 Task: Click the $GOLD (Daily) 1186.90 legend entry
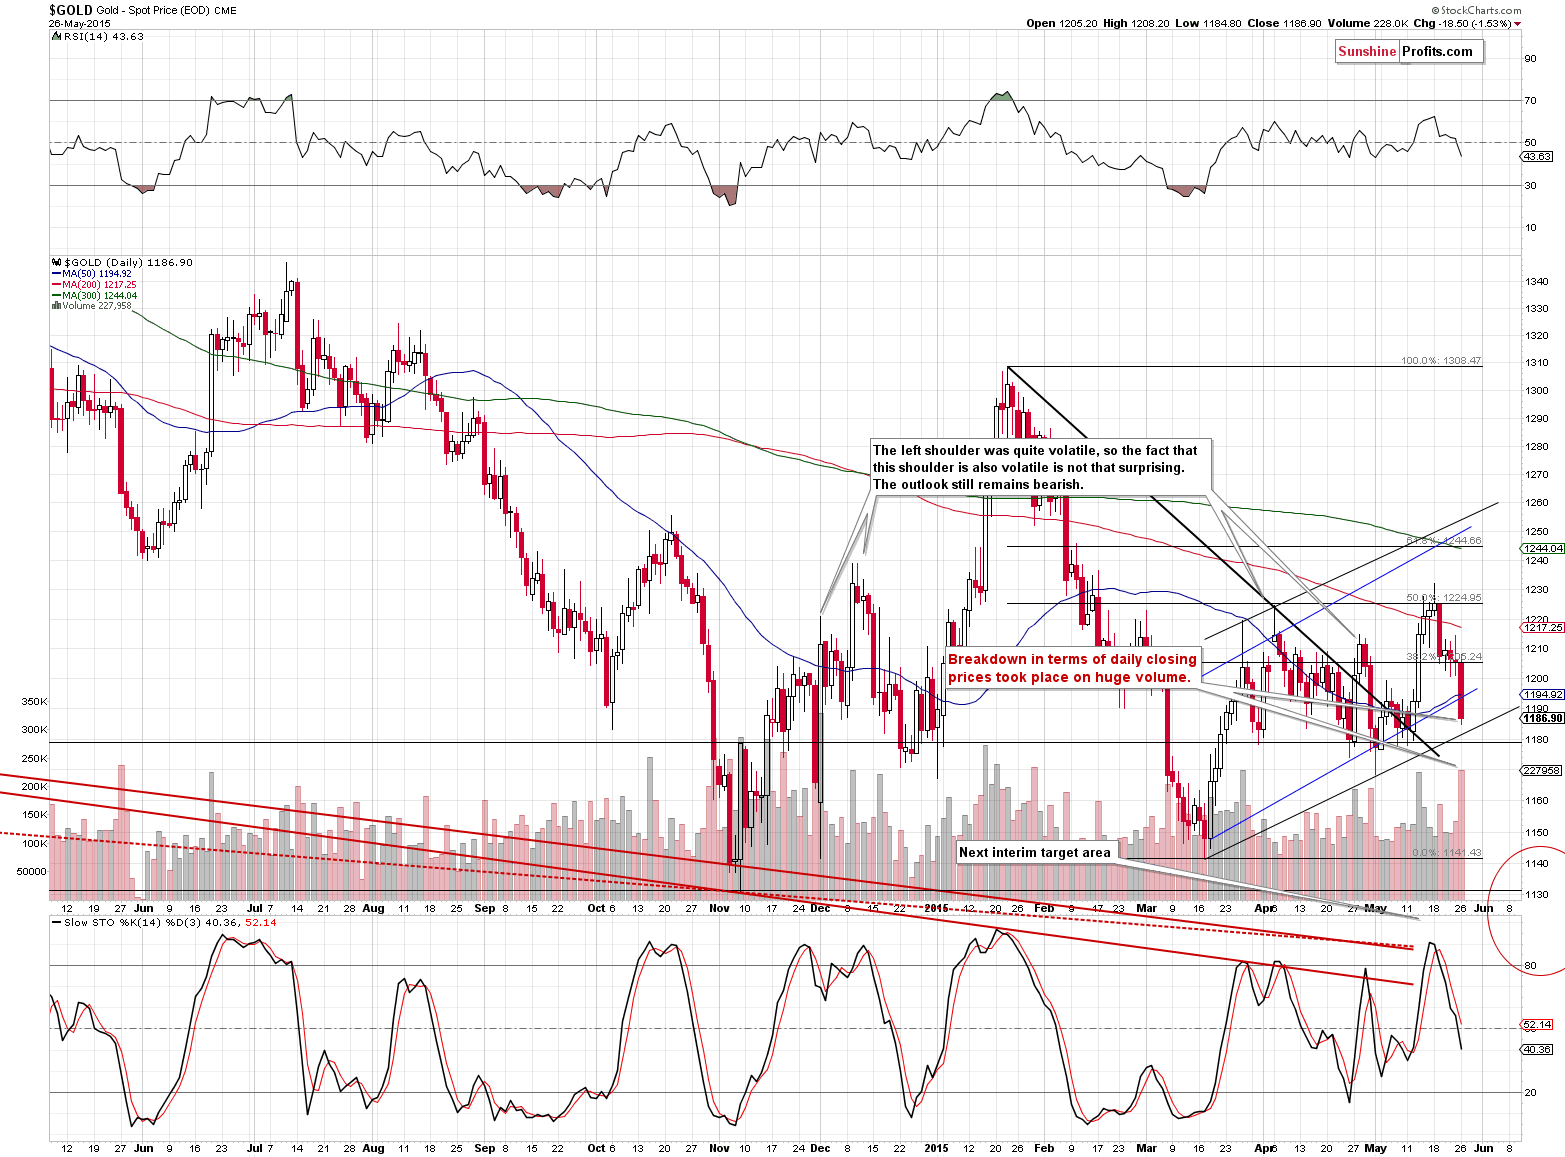121,262
